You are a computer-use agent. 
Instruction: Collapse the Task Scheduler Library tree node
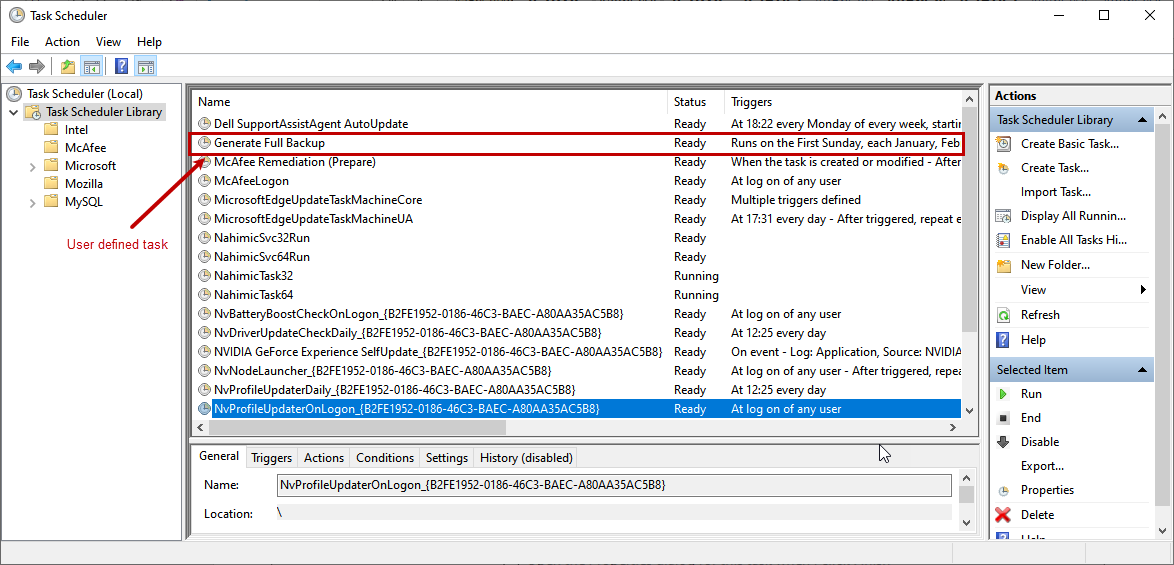pos(13,112)
